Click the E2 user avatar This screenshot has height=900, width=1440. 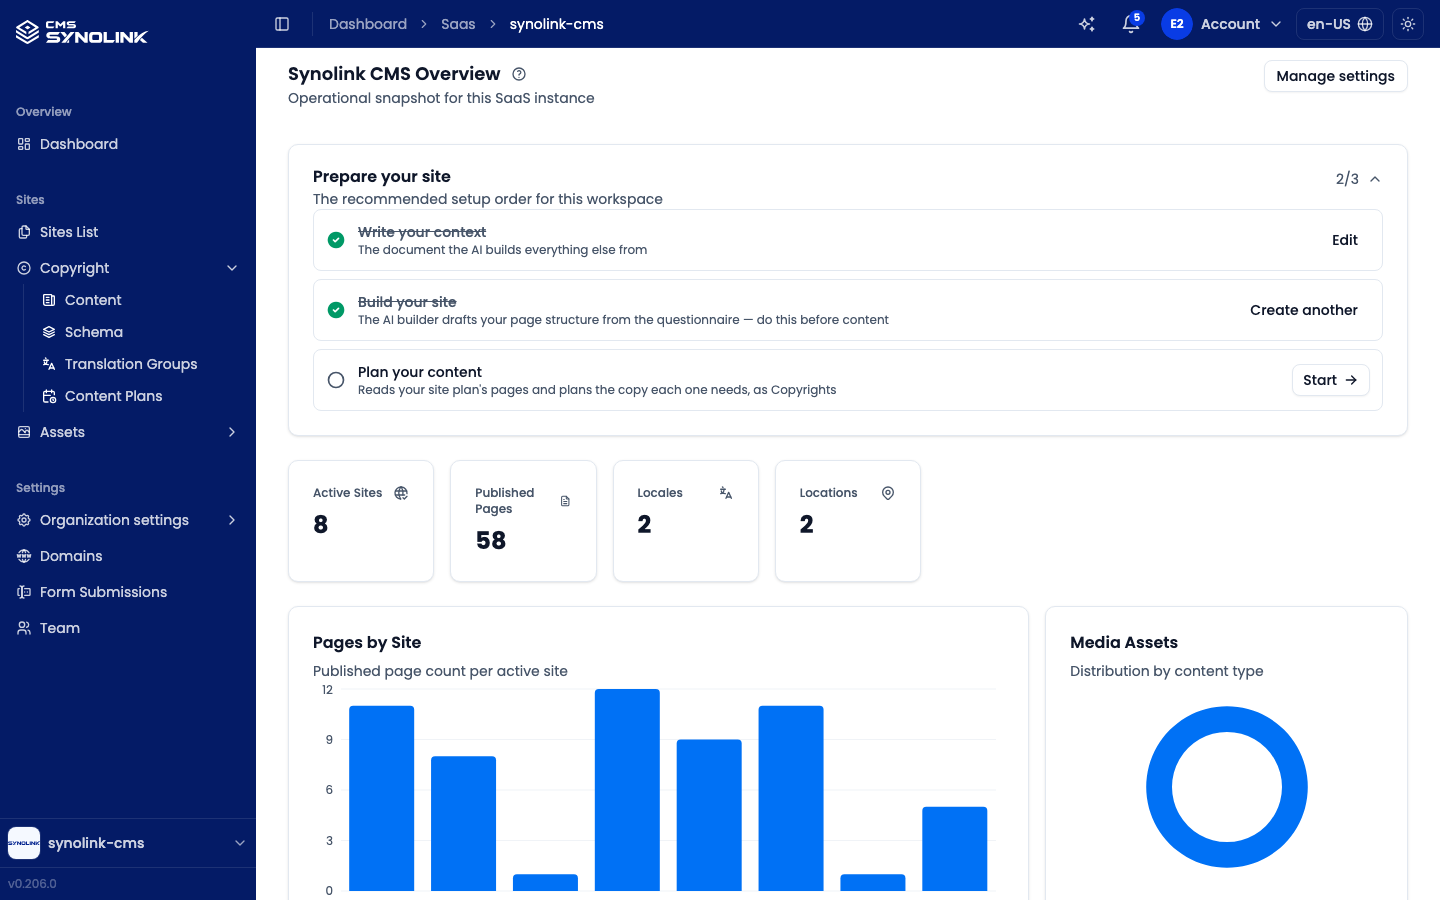[x=1176, y=24]
